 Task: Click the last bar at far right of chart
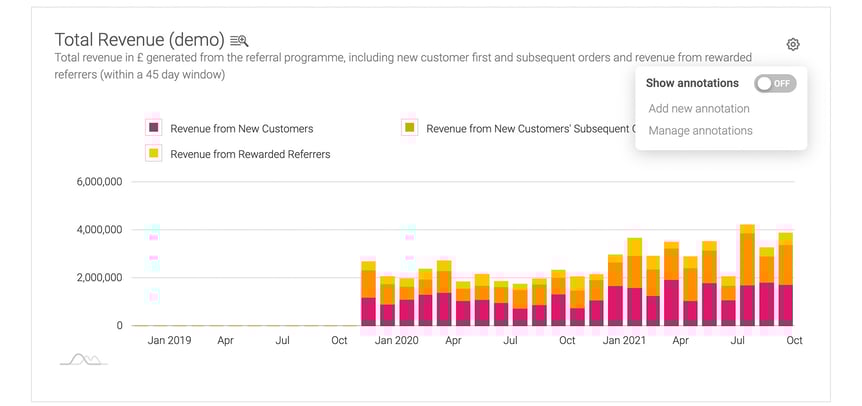click(785, 279)
